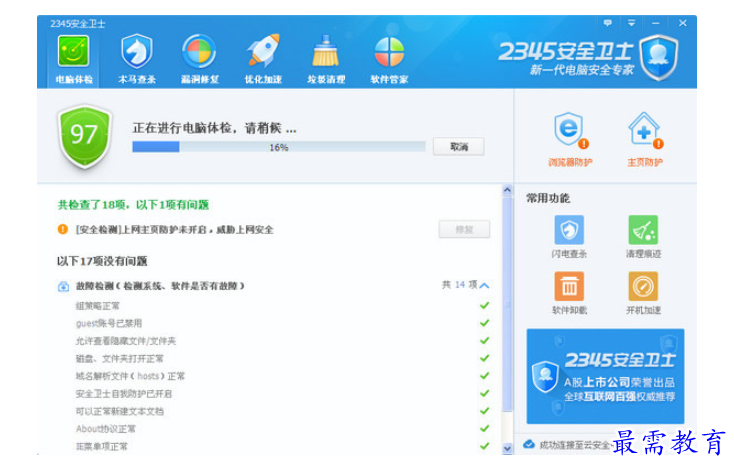Click the cloud connection status icon
734x474 pixels.
click(x=529, y=444)
